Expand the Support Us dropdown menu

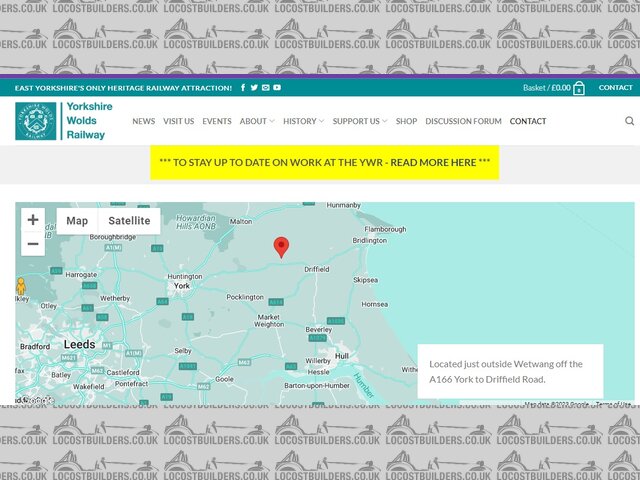click(x=360, y=121)
